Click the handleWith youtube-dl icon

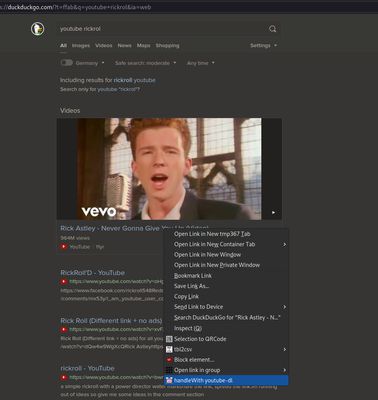click(169, 380)
